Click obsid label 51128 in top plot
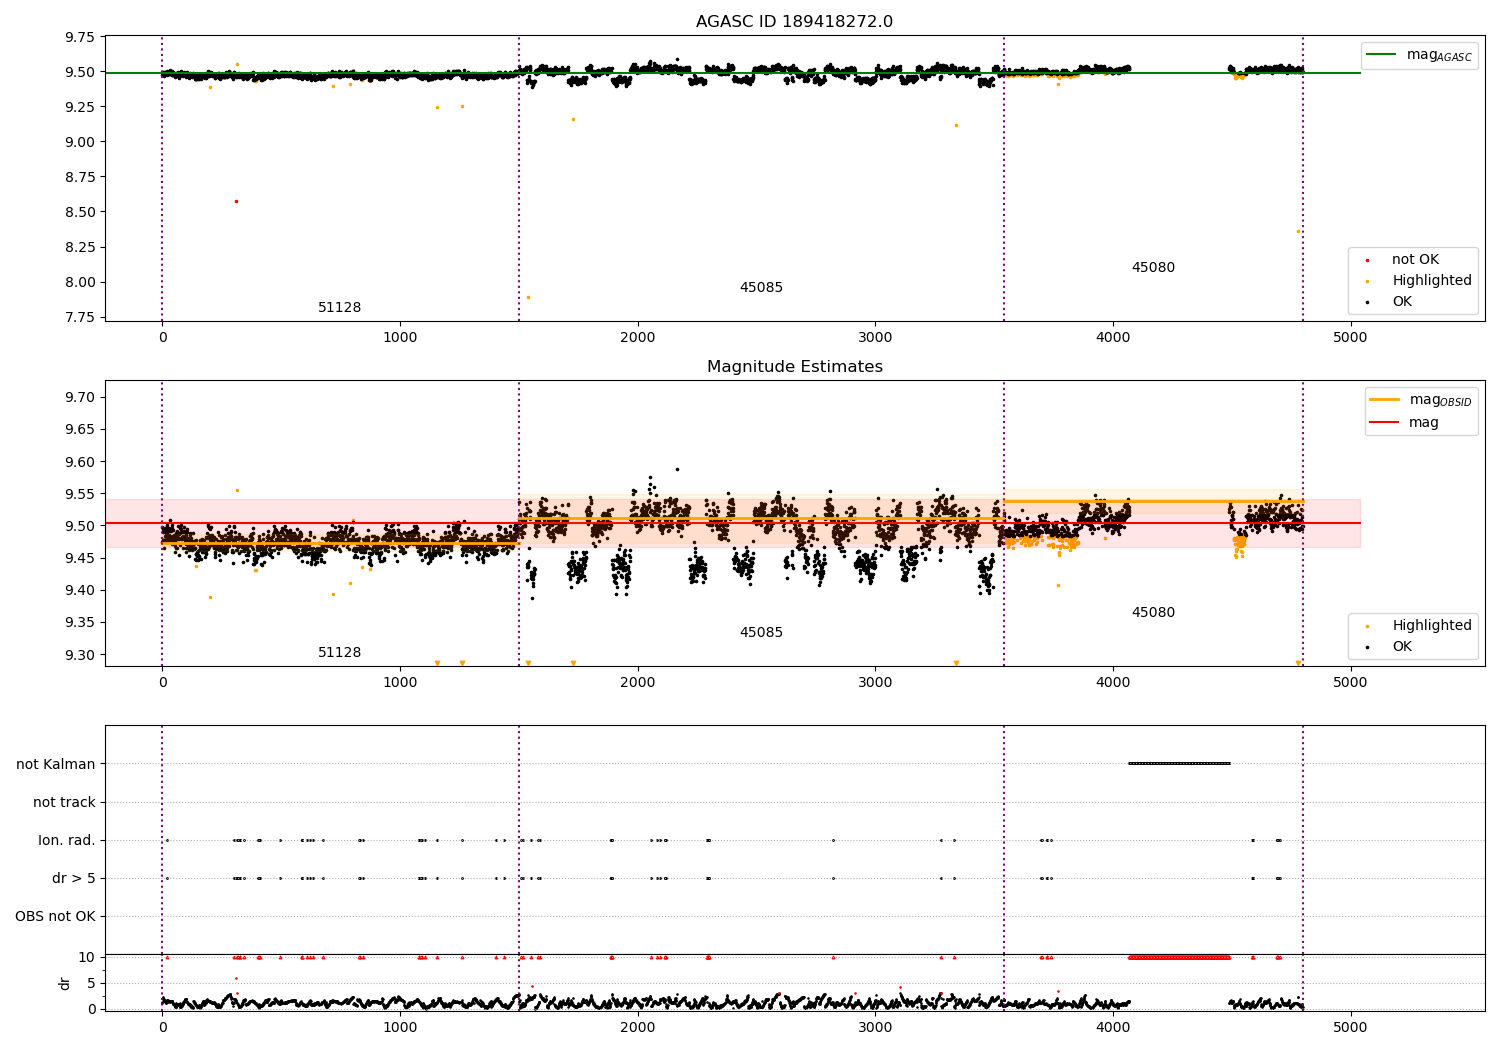 (x=339, y=308)
